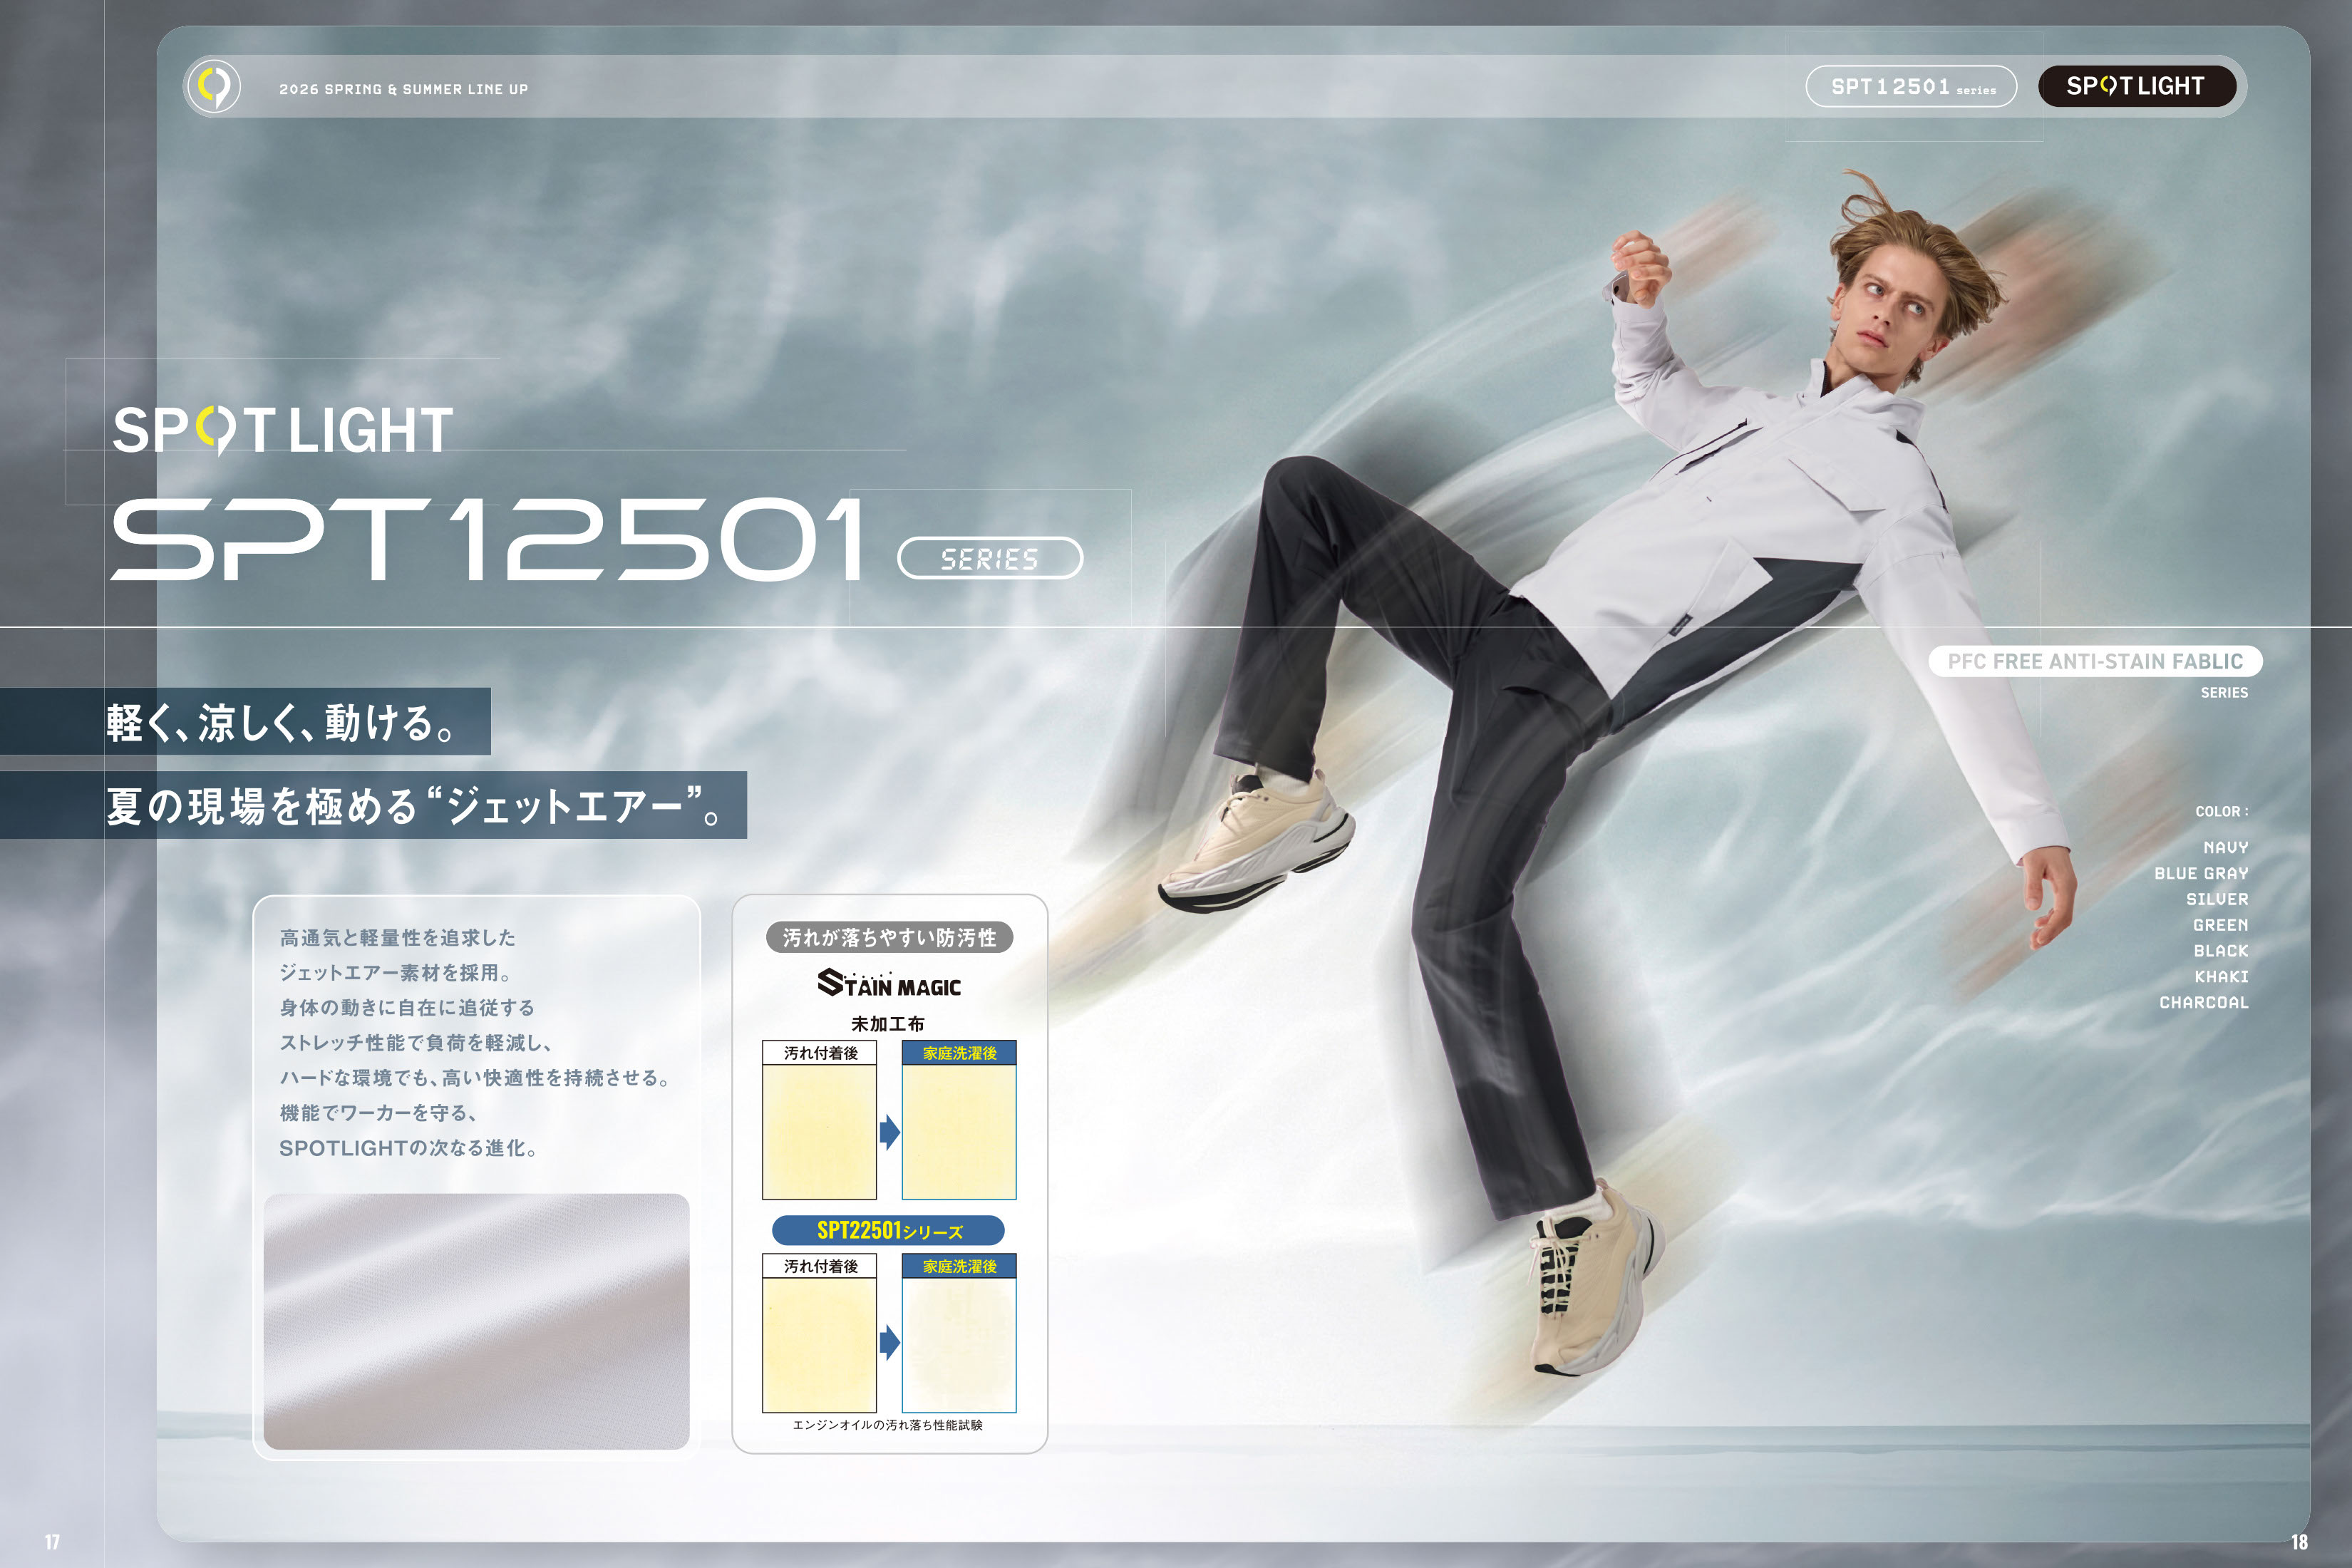The image size is (2352, 1568).
Task: Click the PFC FREE ANTI-STAIN FABLIC label
Action: coord(2095,661)
